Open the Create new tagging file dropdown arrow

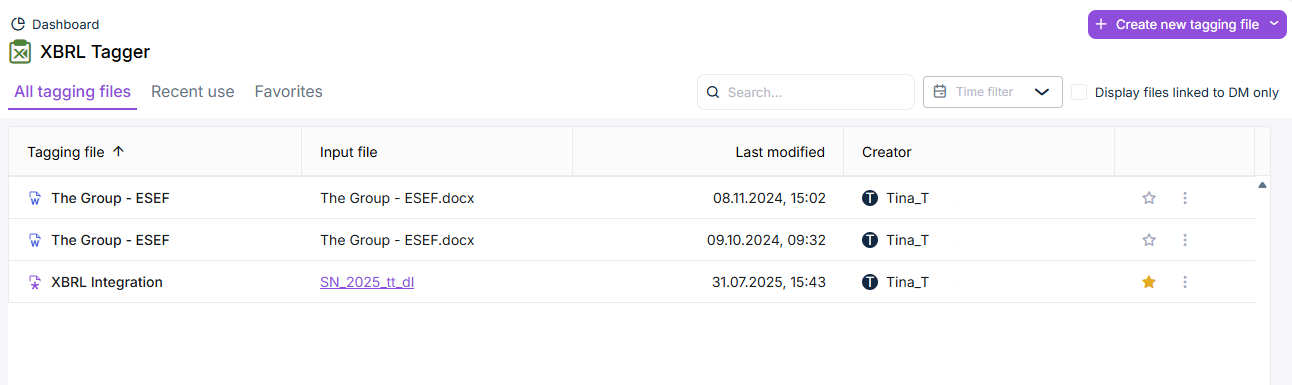click(x=1274, y=24)
